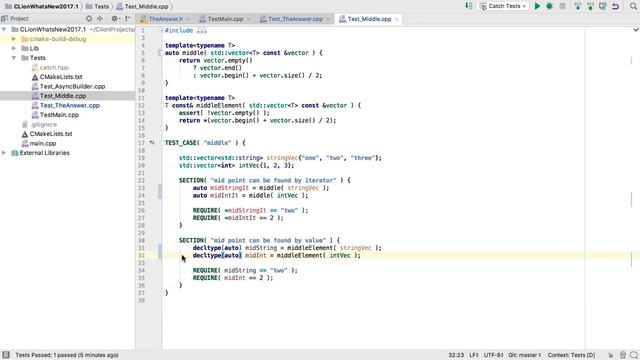640x360 pixels.
Task: Click line 32 error stripe marker
Action: coord(631,259)
